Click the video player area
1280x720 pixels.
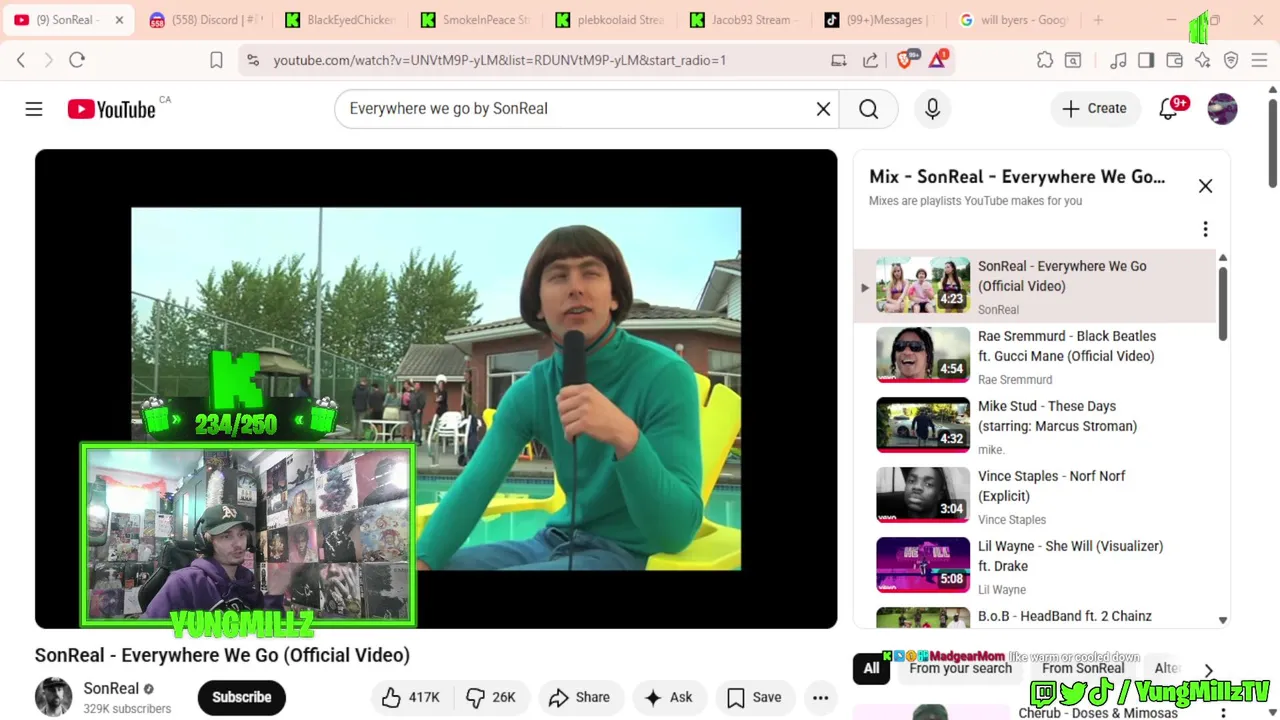click(436, 389)
